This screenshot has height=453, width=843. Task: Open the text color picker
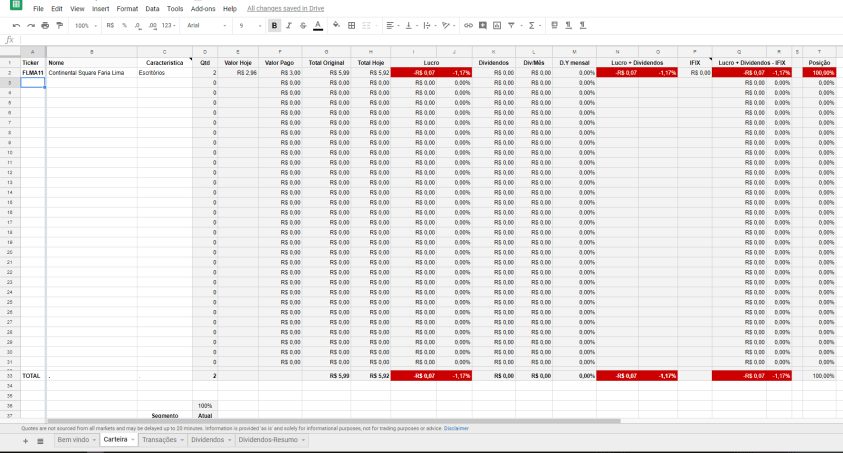tap(318, 25)
